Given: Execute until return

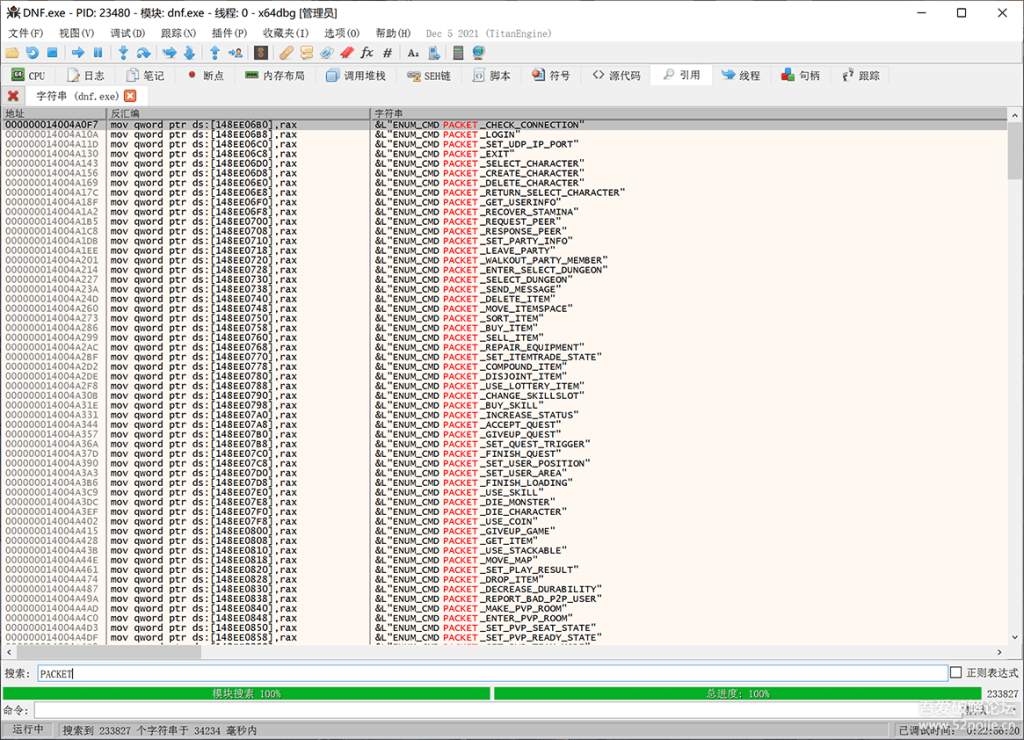Looking at the screenshot, I should [x=214, y=53].
